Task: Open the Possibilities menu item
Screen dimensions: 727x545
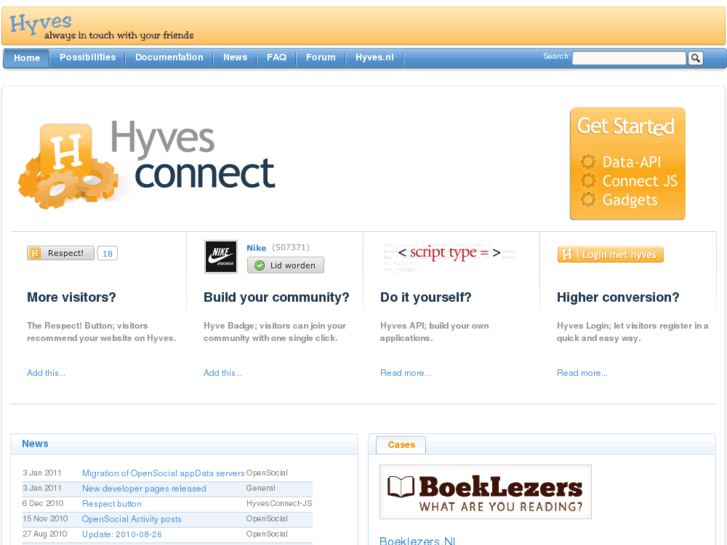Action: [x=88, y=58]
